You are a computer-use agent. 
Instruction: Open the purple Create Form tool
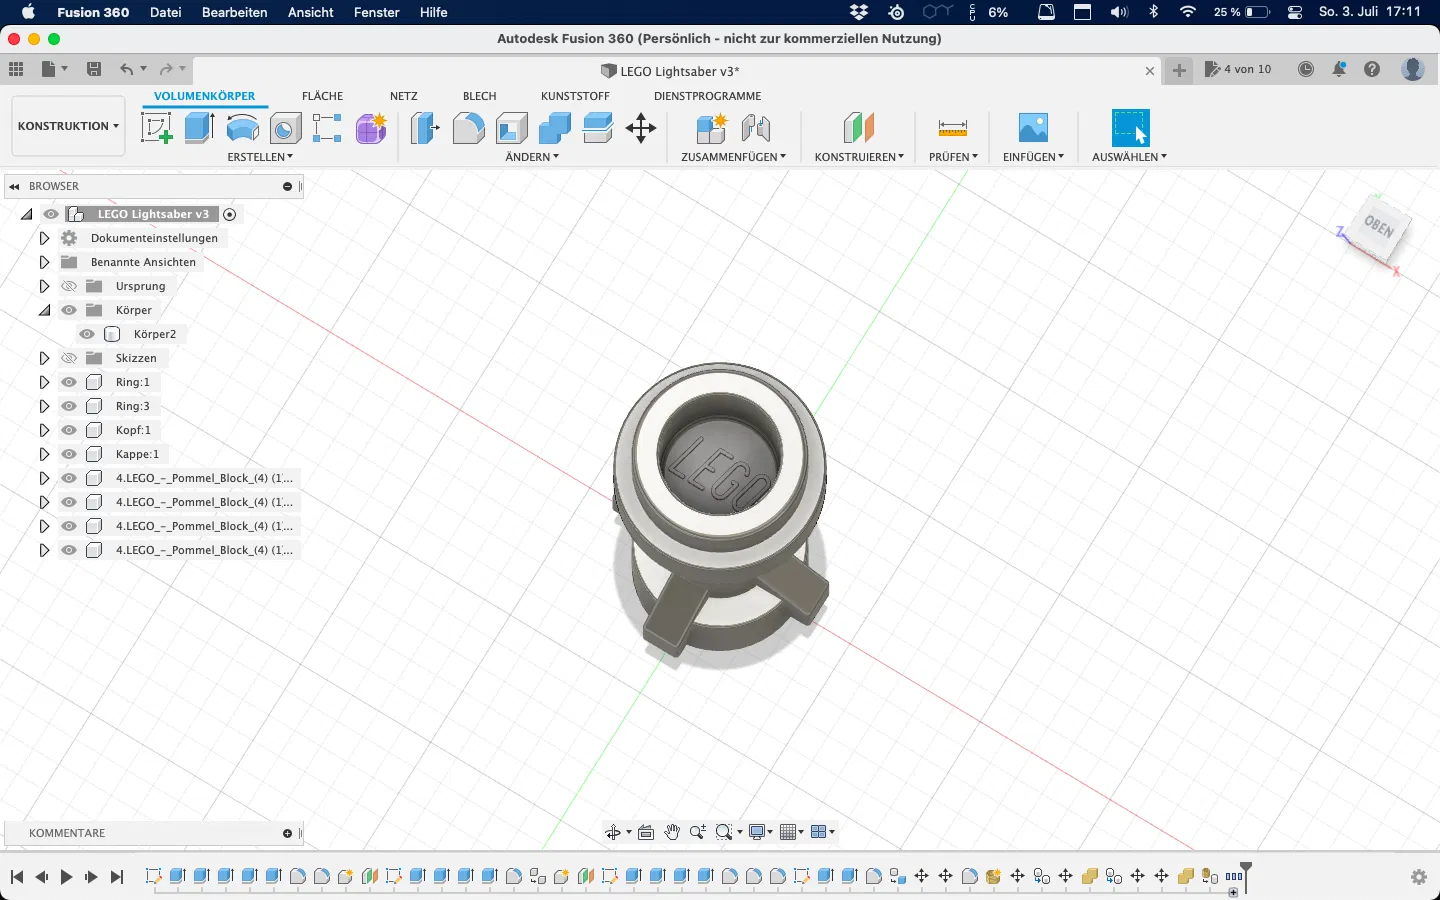[x=371, y=128]
